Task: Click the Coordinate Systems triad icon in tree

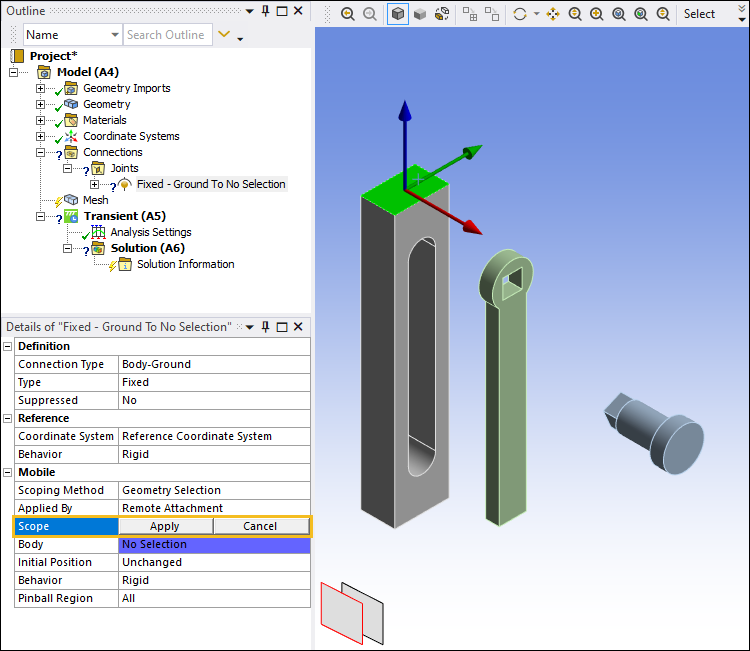Action: tap(71, 136)
